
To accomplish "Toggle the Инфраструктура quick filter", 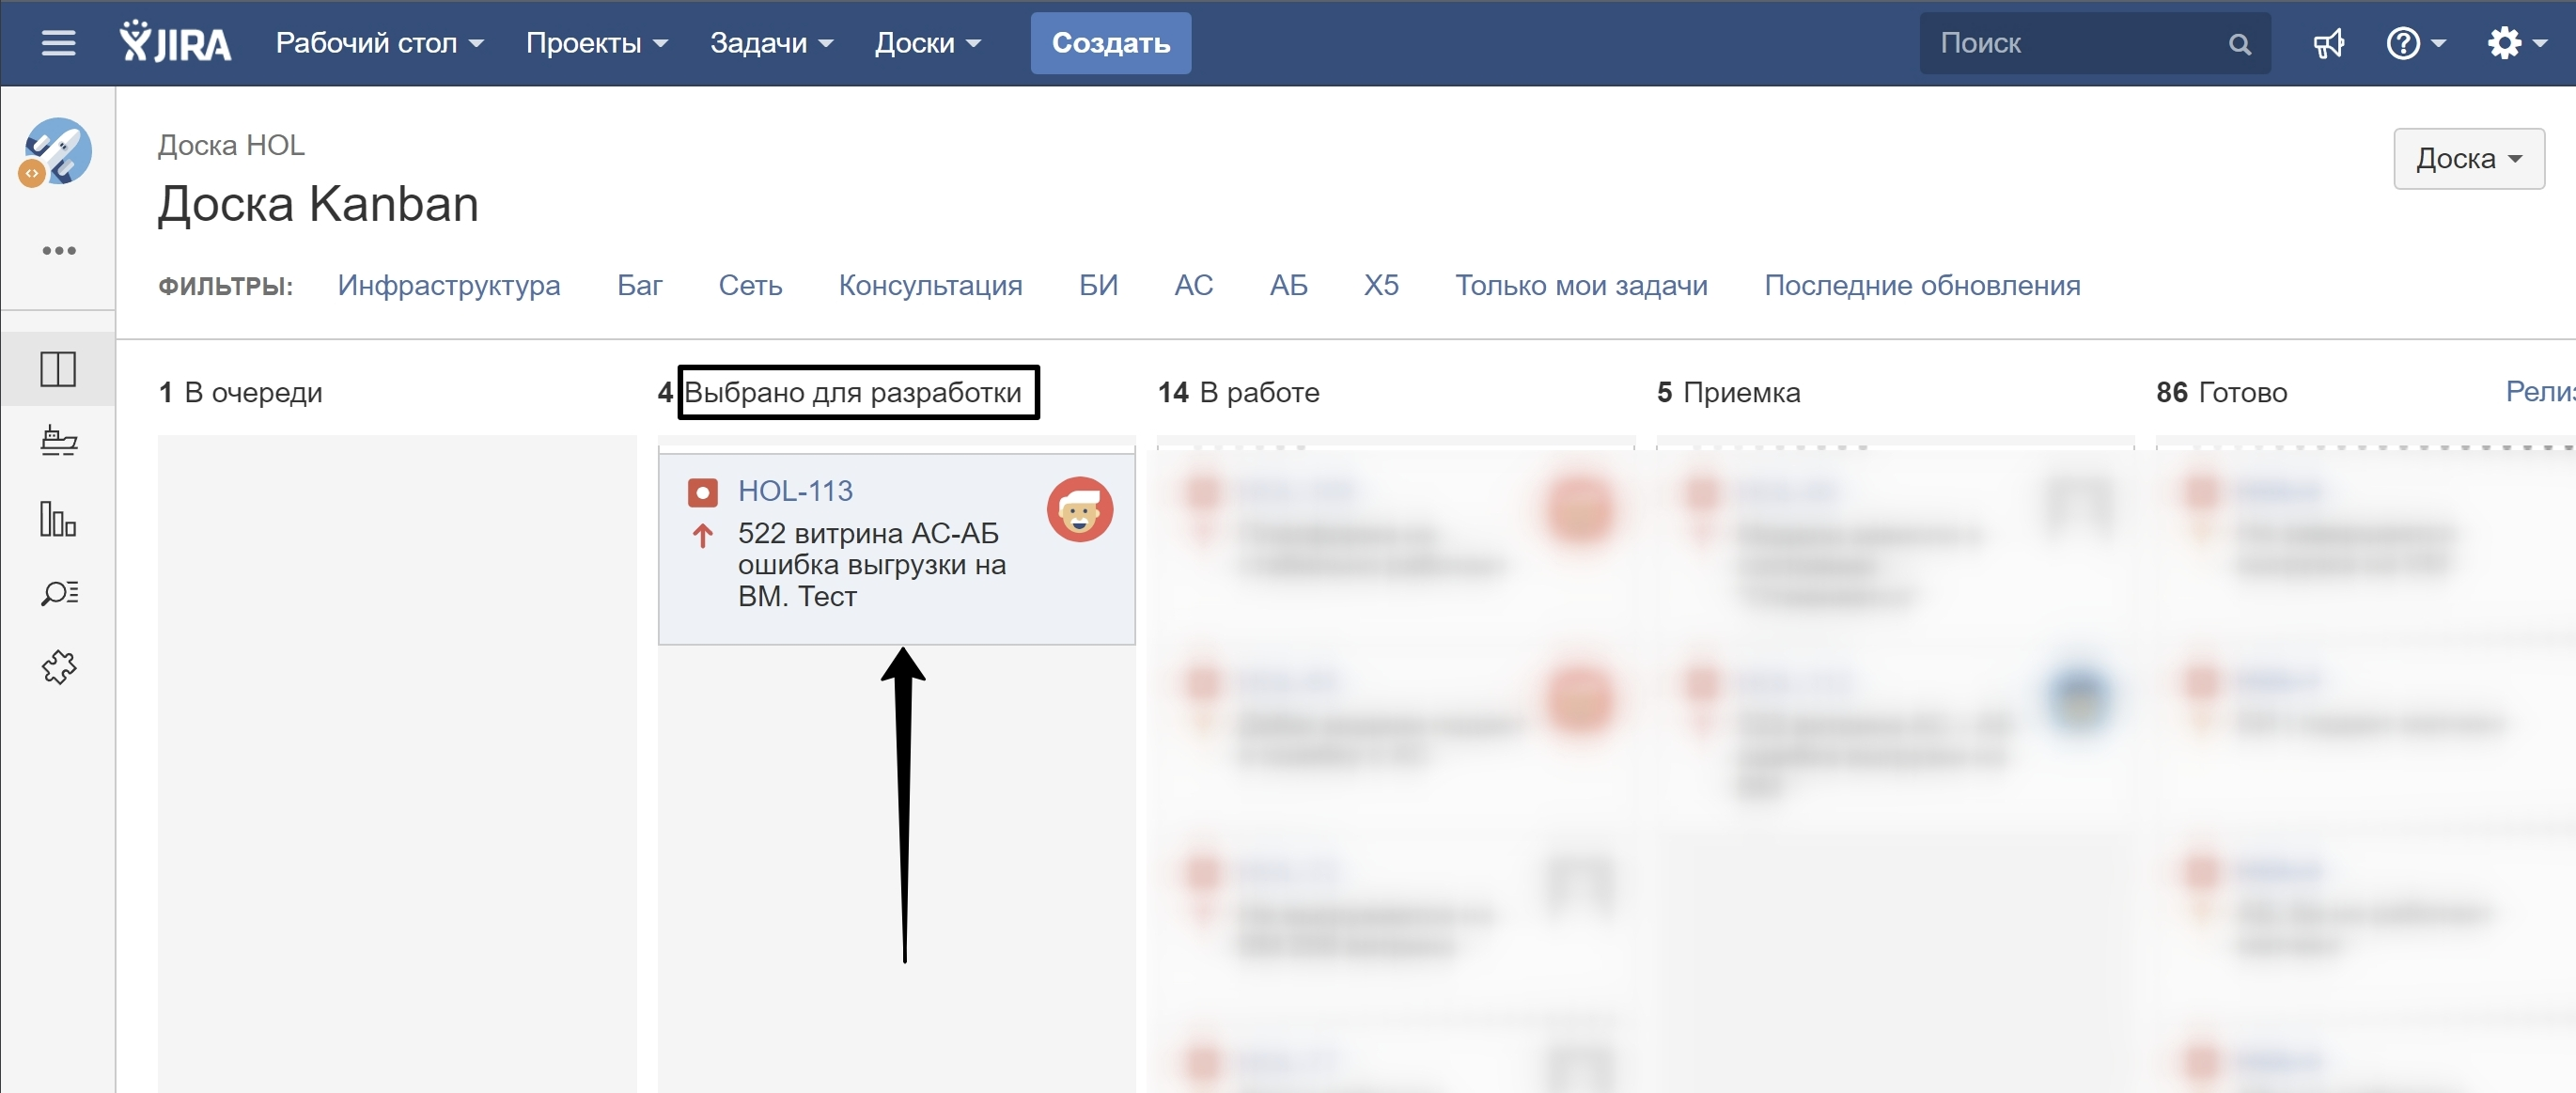I will pyautogui.click(x=448, y=286).
